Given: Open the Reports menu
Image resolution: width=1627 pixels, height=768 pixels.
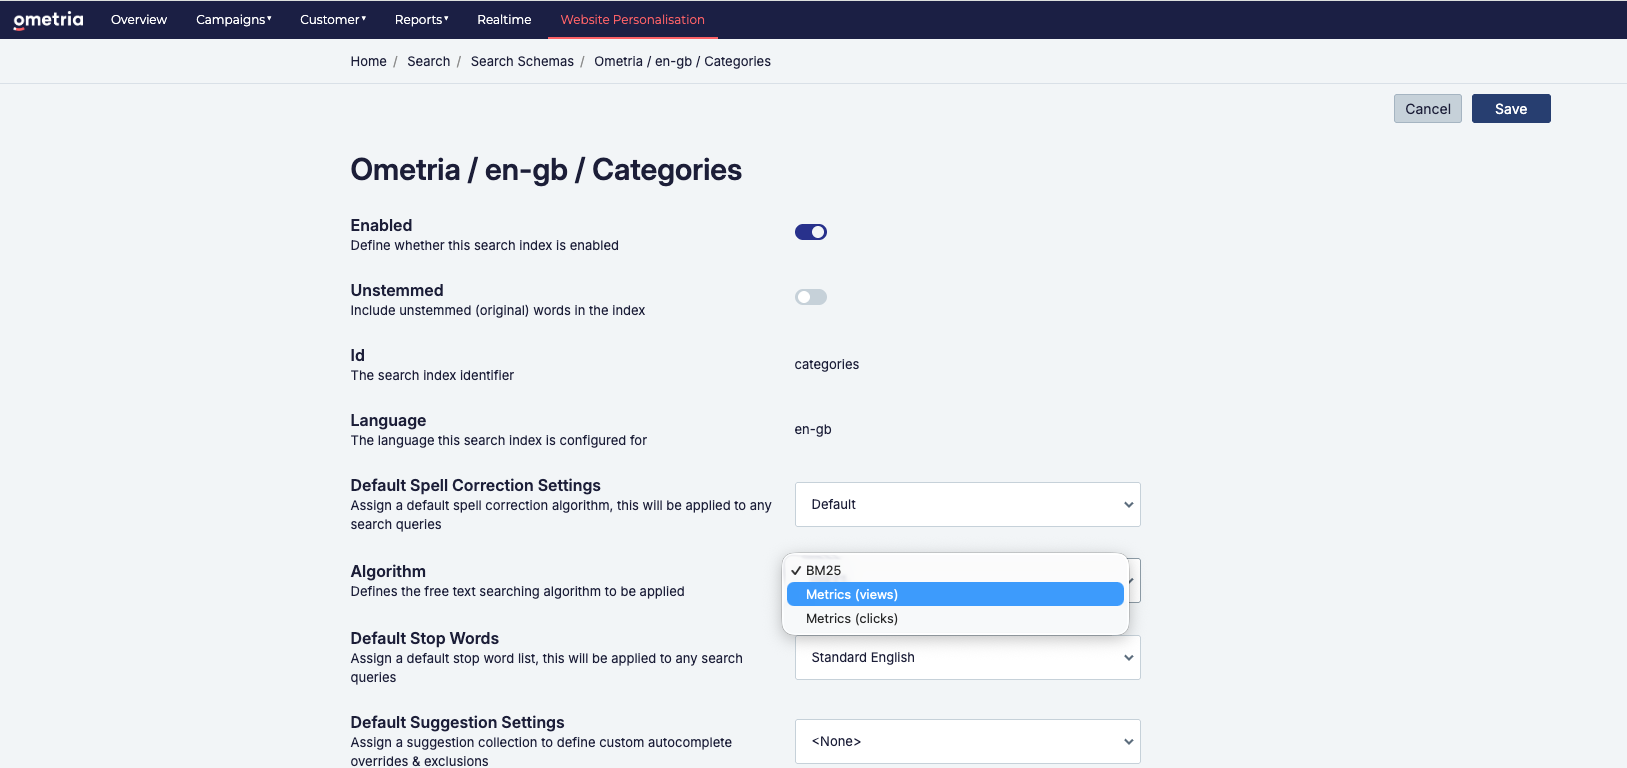Looking at the screenshot, I should coord(422,20).
